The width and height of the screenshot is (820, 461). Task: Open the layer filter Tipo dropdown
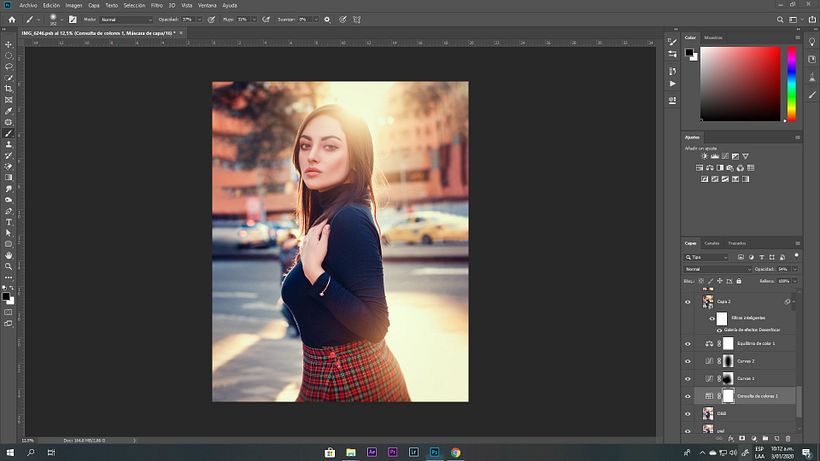pos(706,257)
